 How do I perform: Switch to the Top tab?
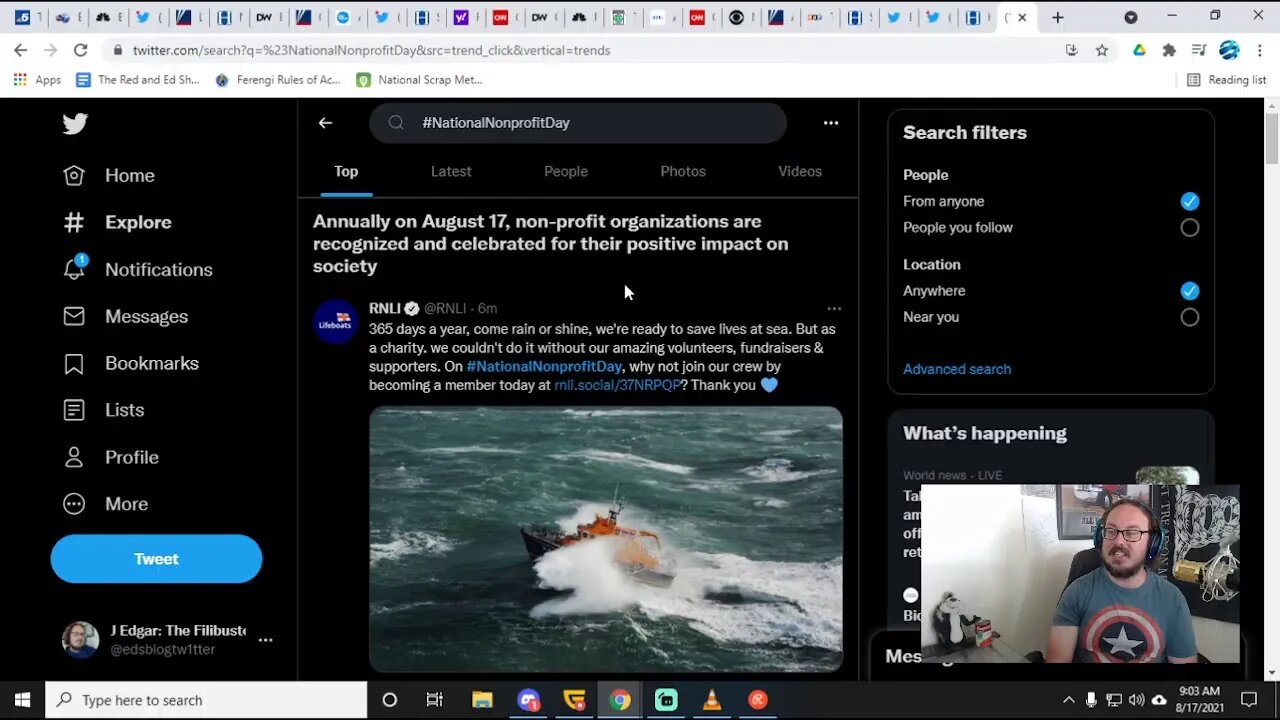click(x=346, y=171)
